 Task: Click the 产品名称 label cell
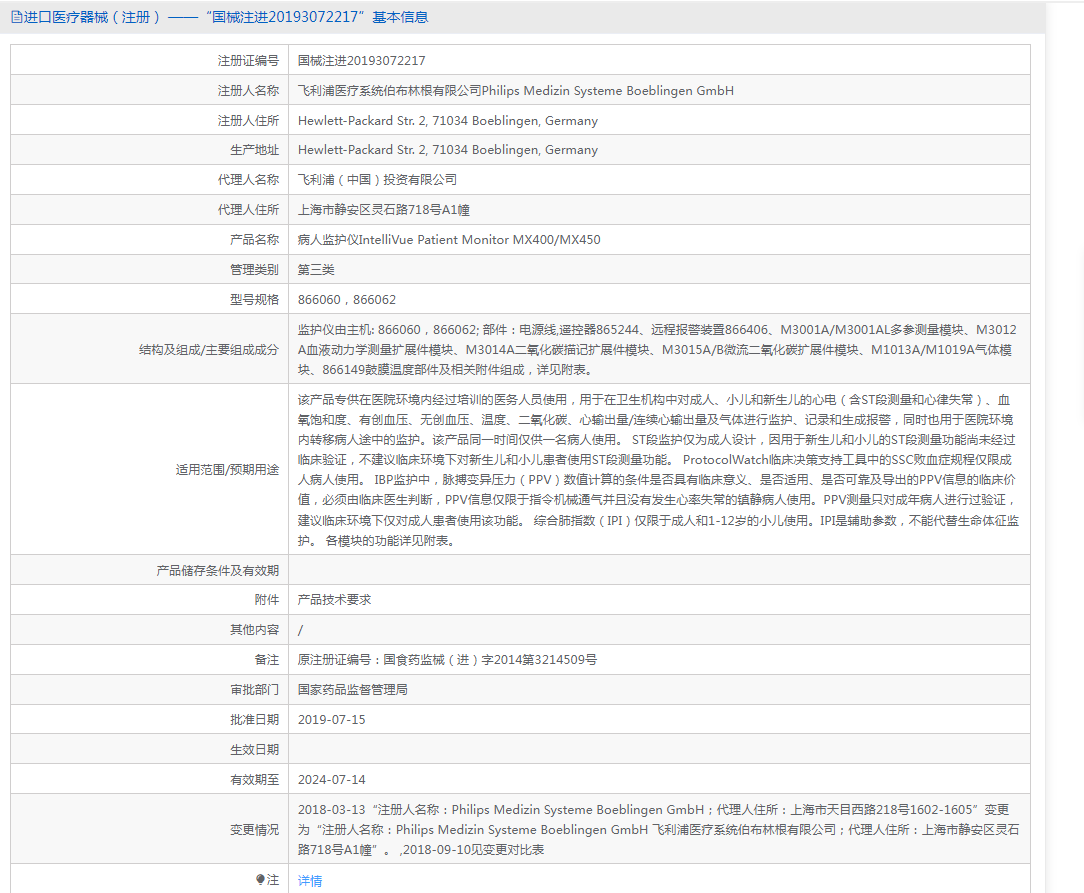149,239
